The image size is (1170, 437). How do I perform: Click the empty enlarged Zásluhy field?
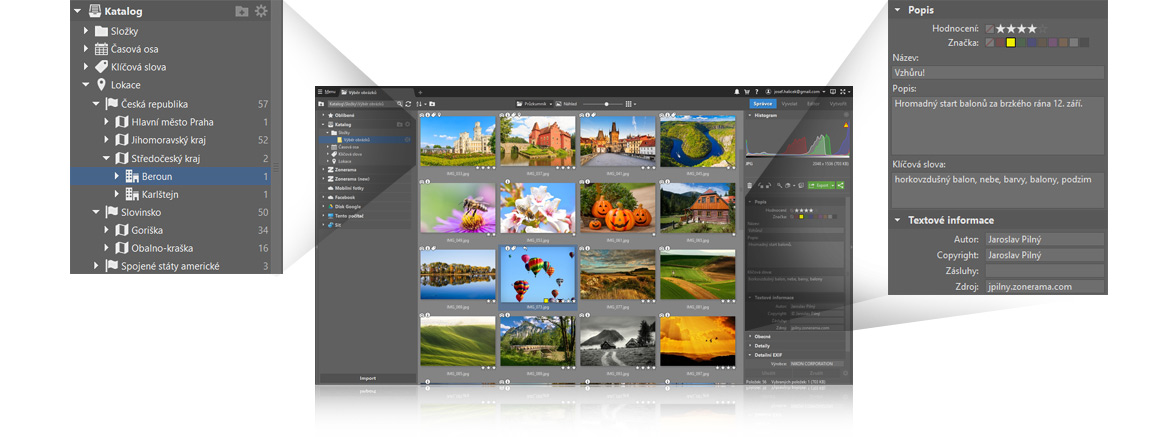click(x=1044, y=271)
